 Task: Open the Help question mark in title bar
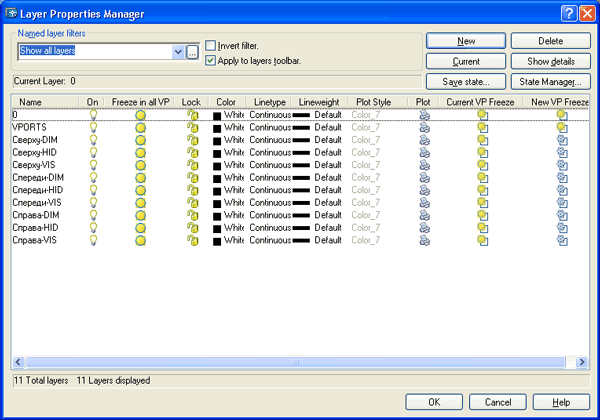tap(566, 13)
